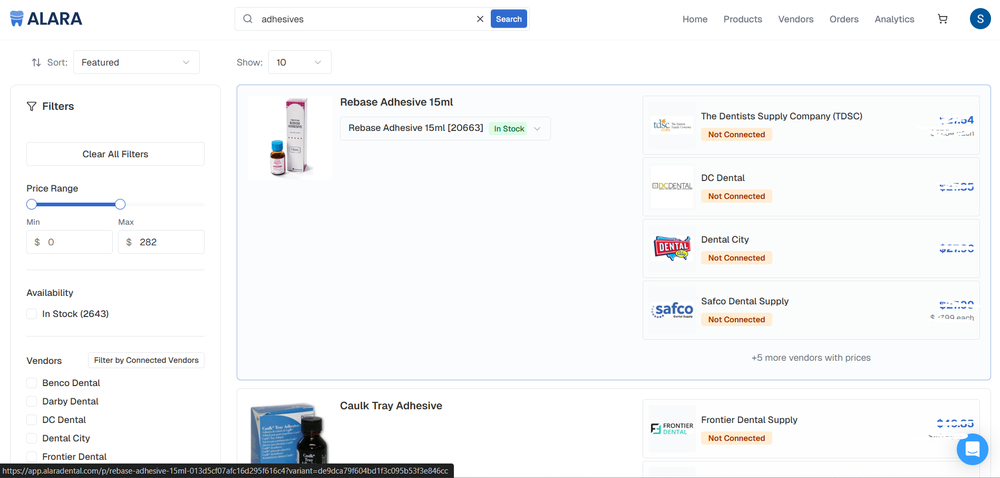Screen dimensions: 1000x478
Task: Click the Max price input field
Action: click(161, 242)
